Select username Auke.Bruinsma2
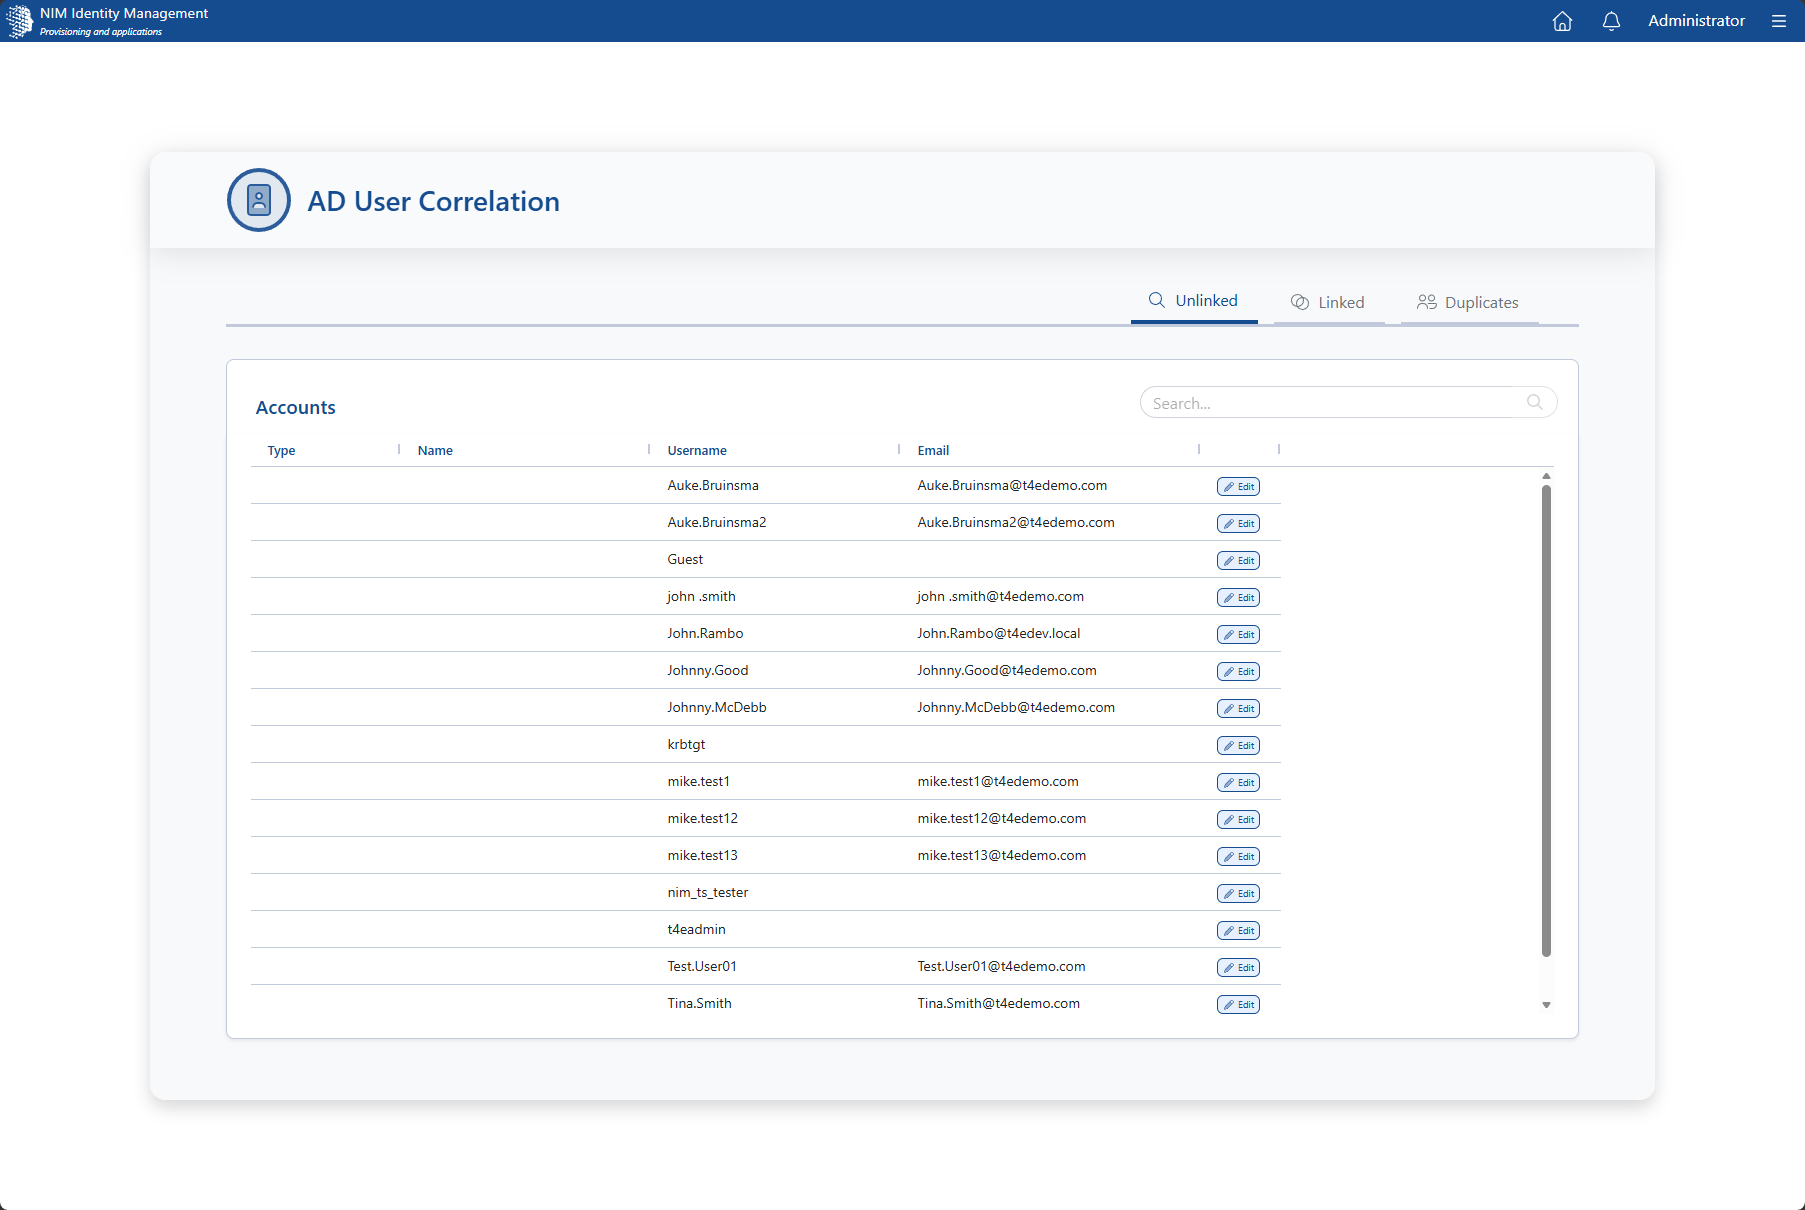Viewport: 1805px width, 1210px height. 717,522
